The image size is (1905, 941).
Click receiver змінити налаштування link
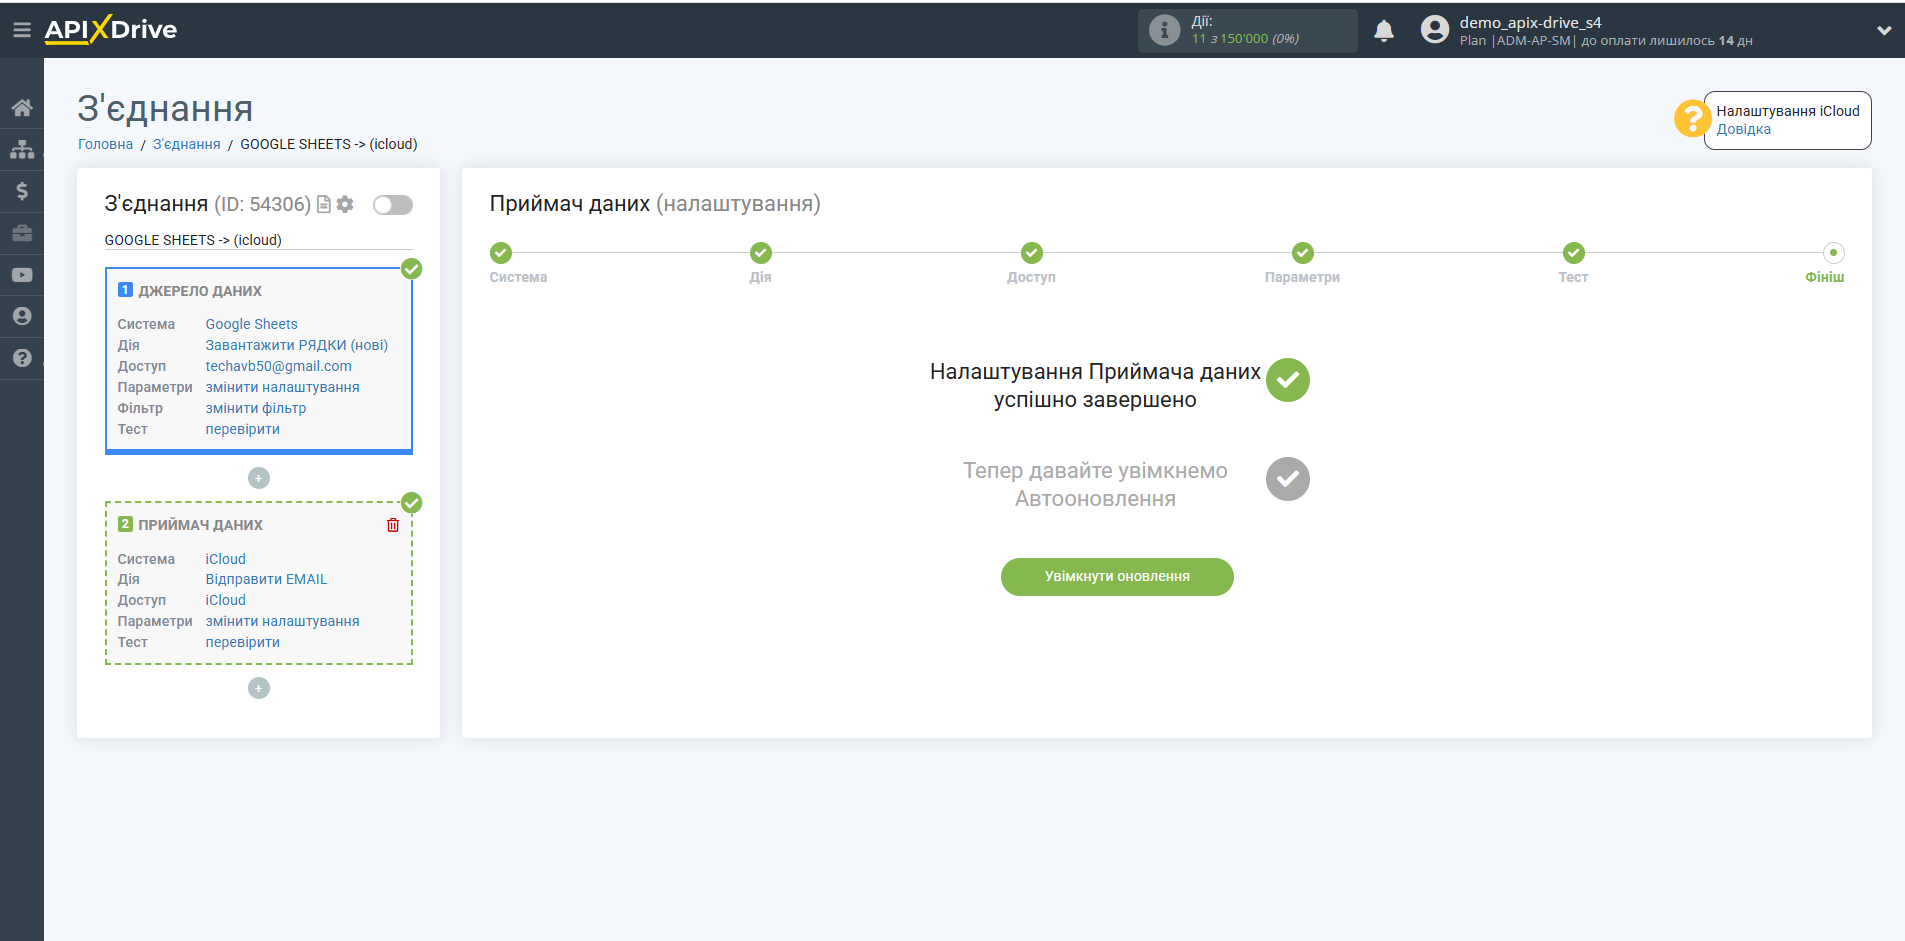coord(283,621)
